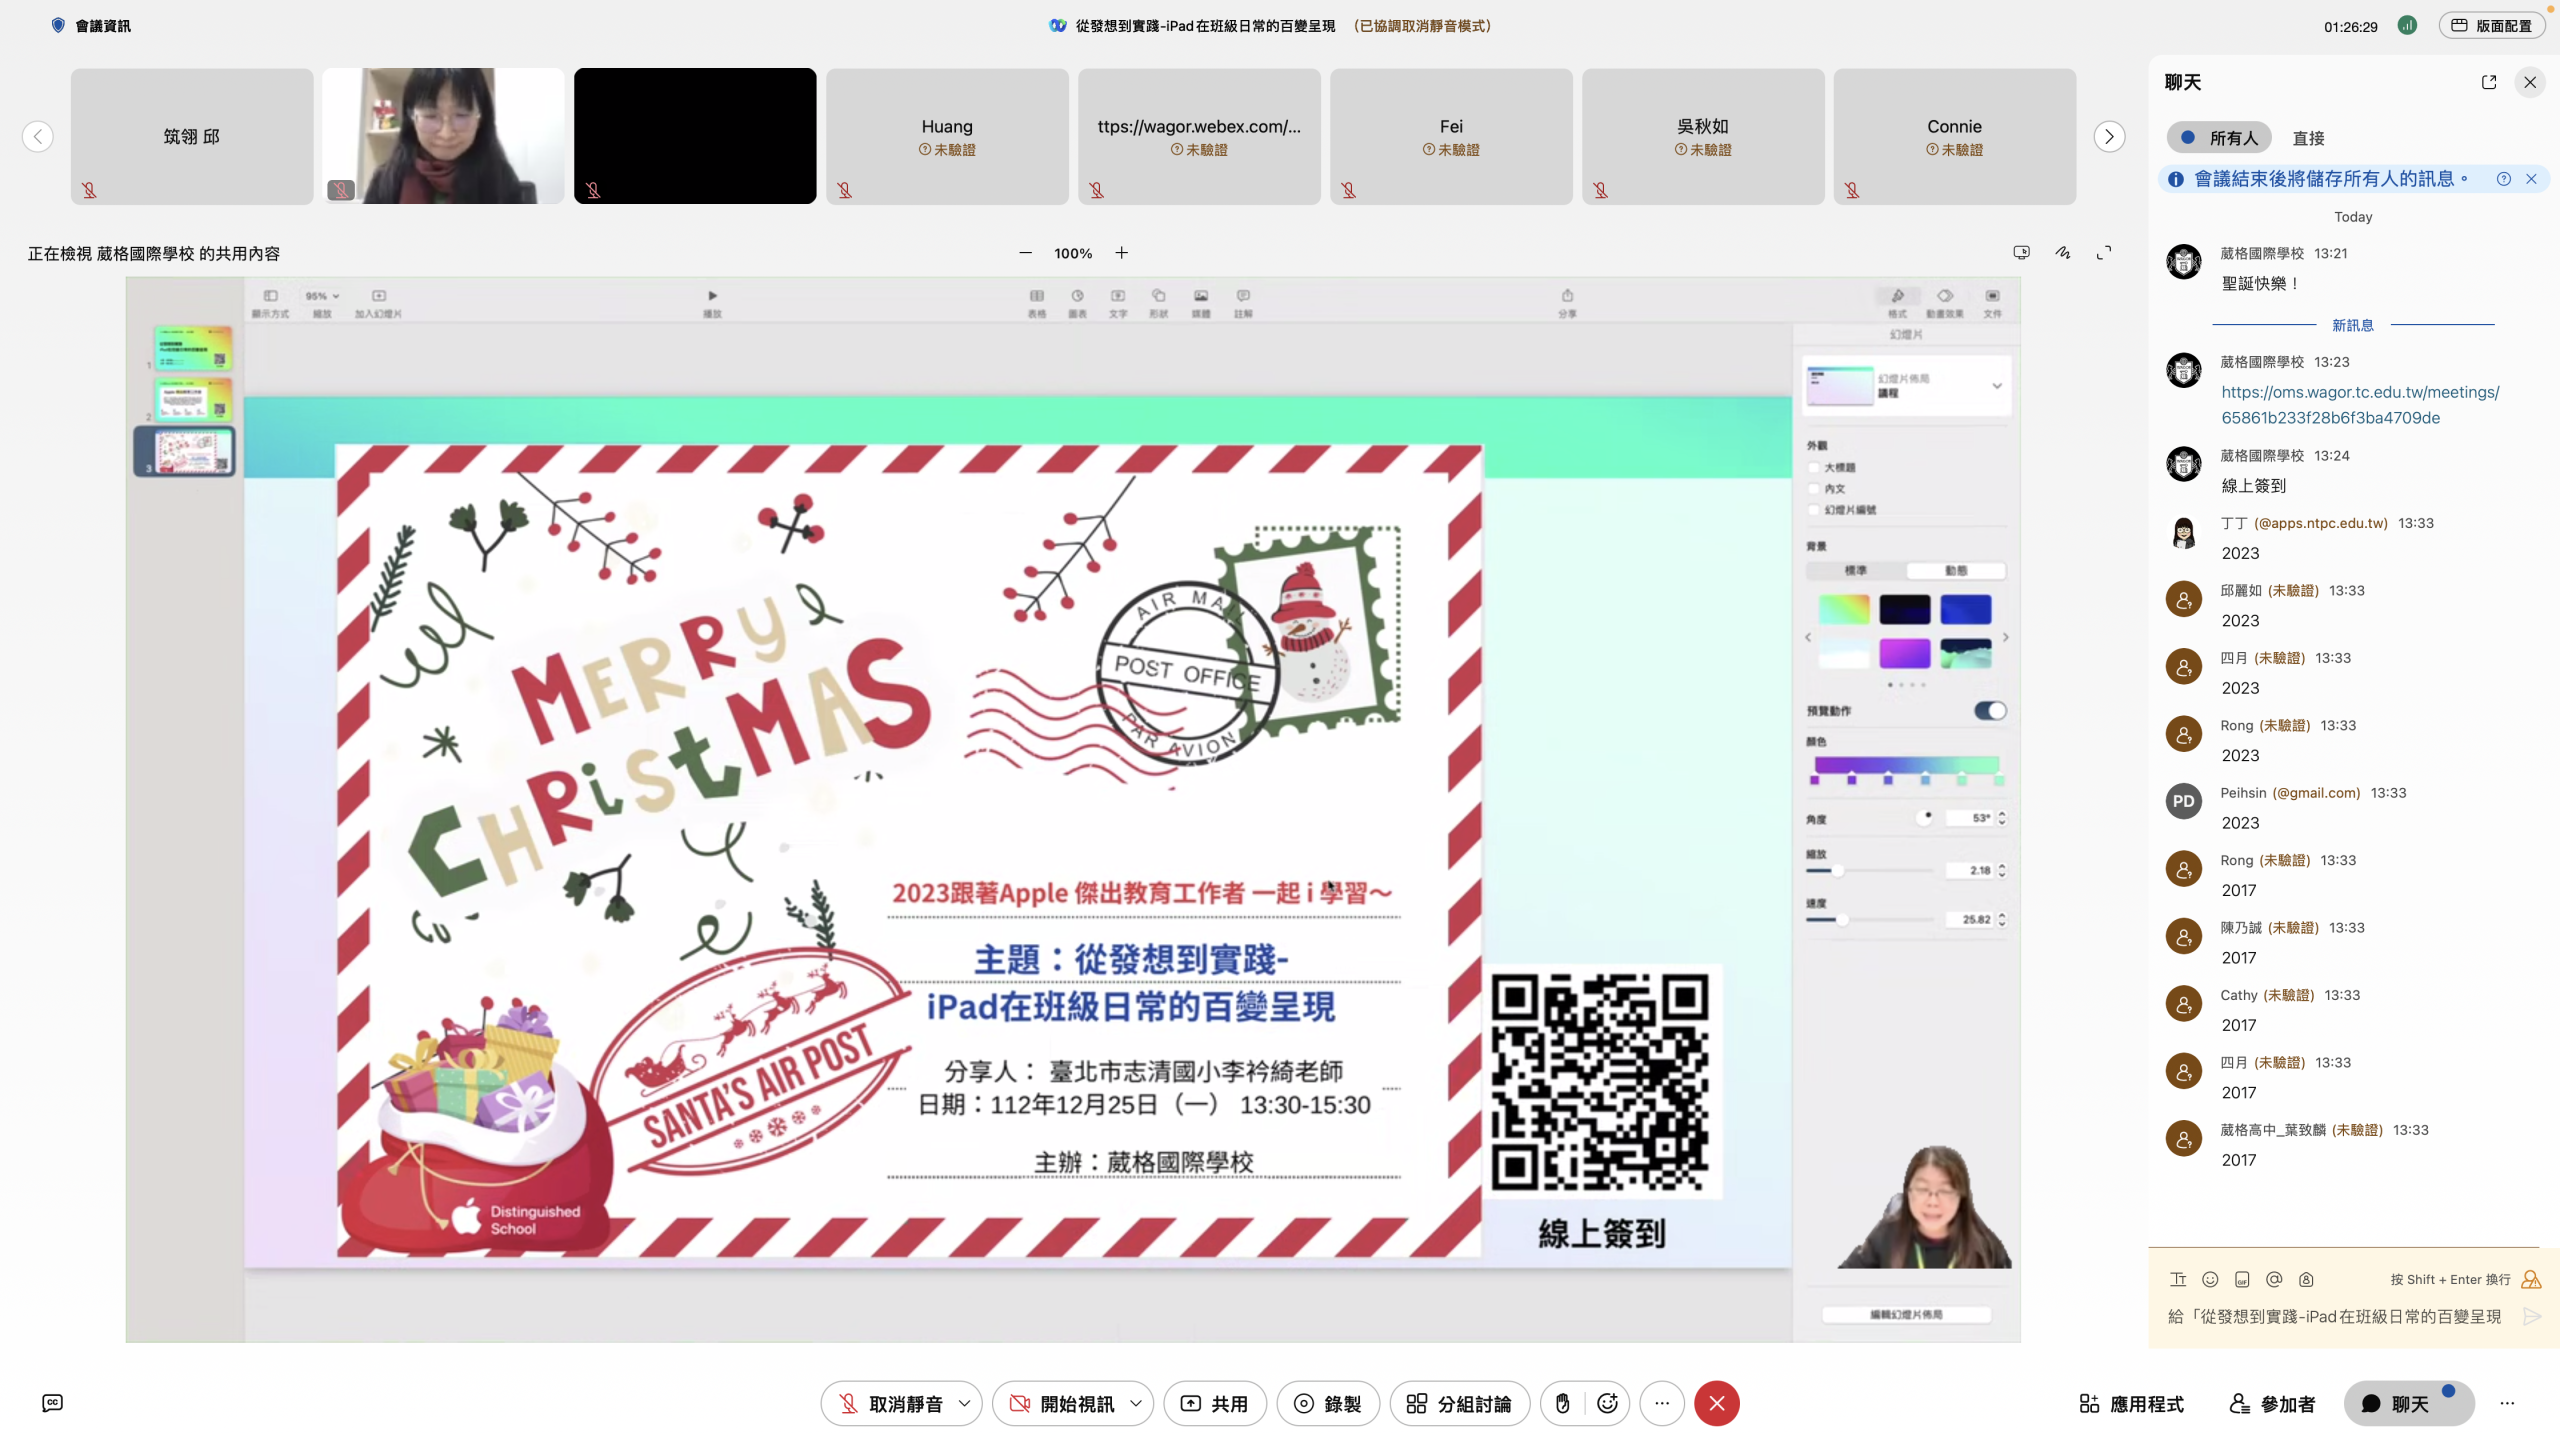The width and height of the screenshot is (2560, 1440).
Task: Click the closed captions icon
Action: coord(52,1403)
